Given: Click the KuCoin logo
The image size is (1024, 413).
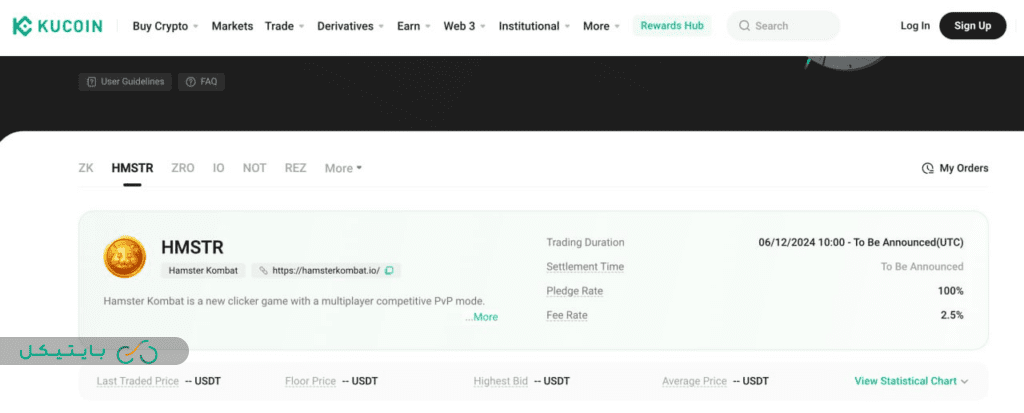Looking at the screenshot, I should 57,26.
